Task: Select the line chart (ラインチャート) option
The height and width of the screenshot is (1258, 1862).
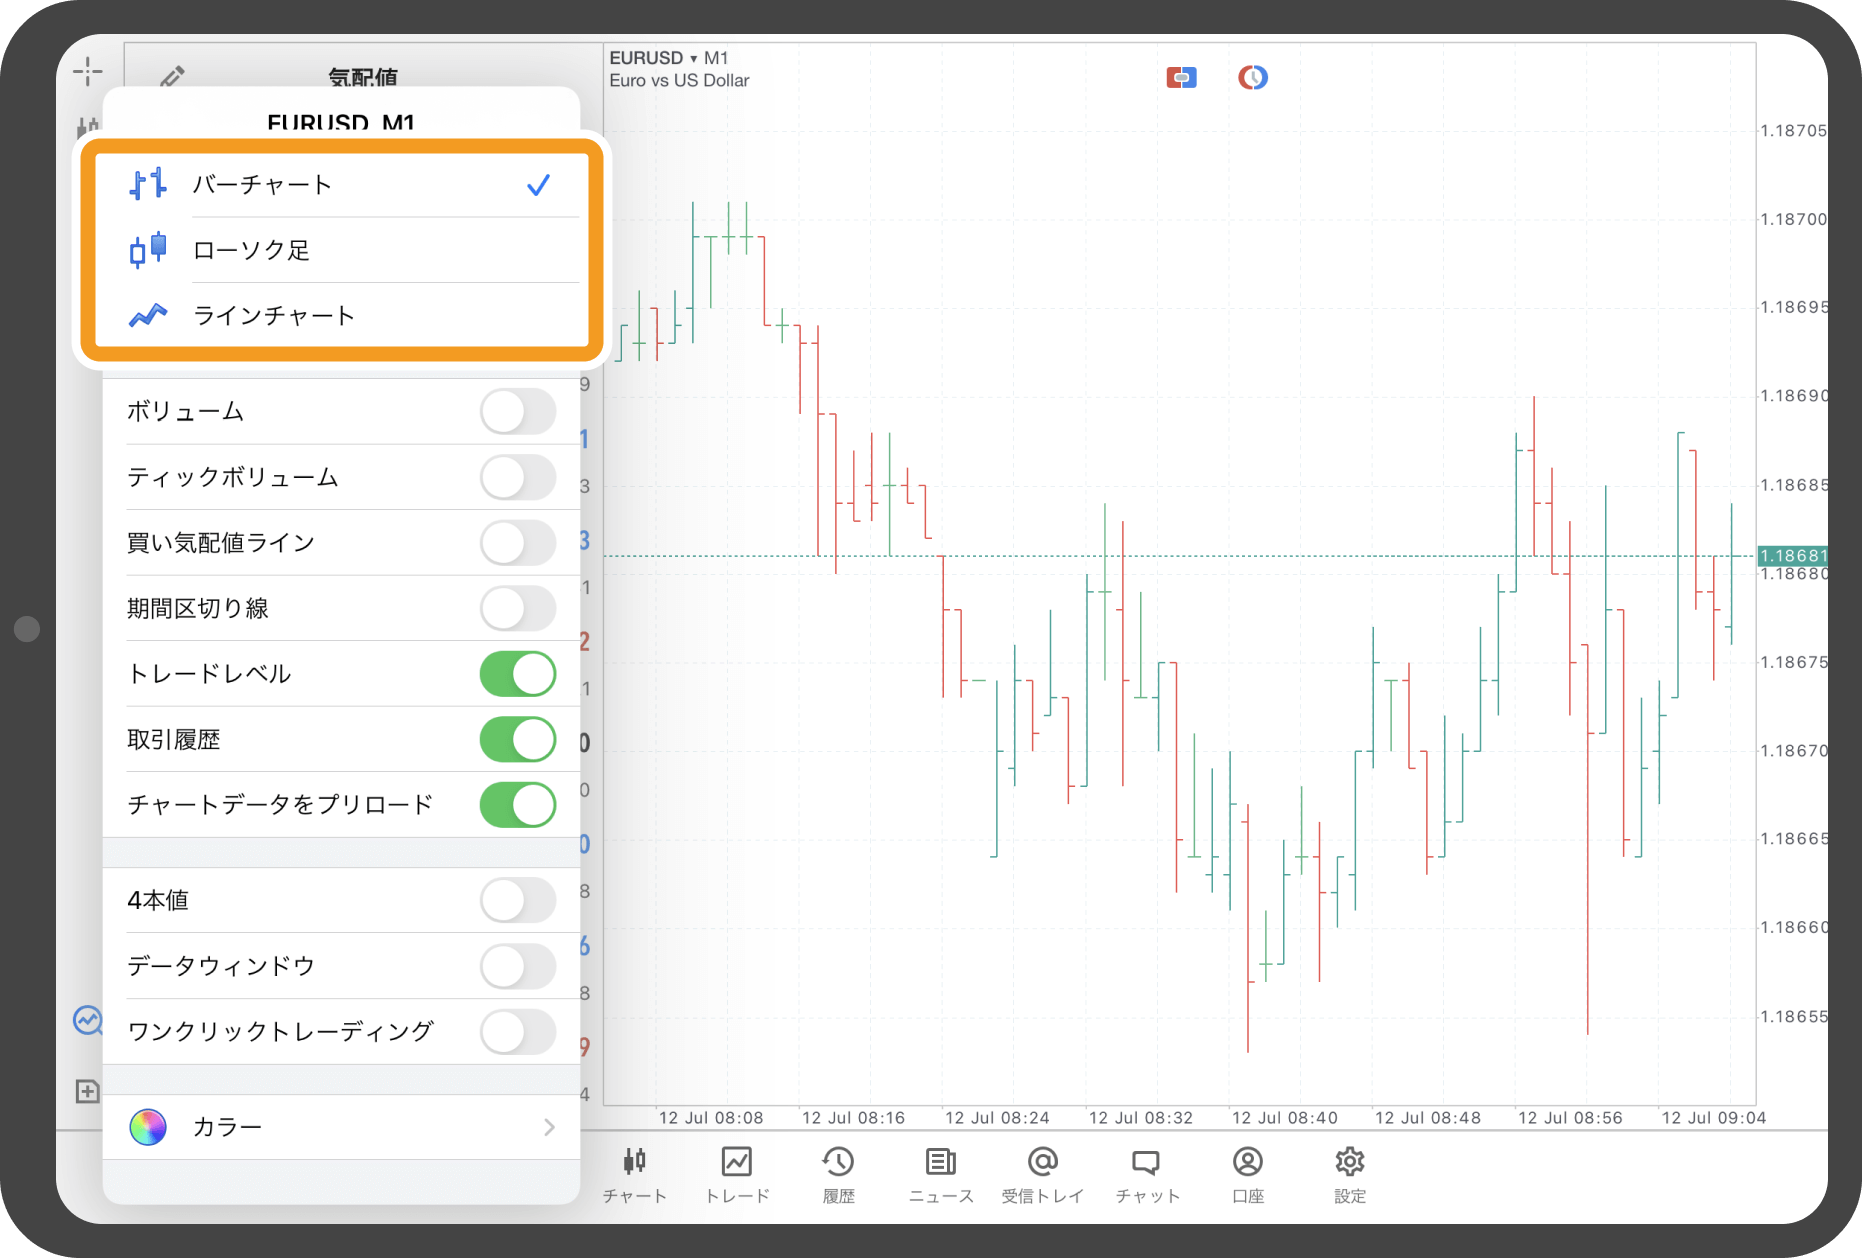Action: (x=341, y=316)
